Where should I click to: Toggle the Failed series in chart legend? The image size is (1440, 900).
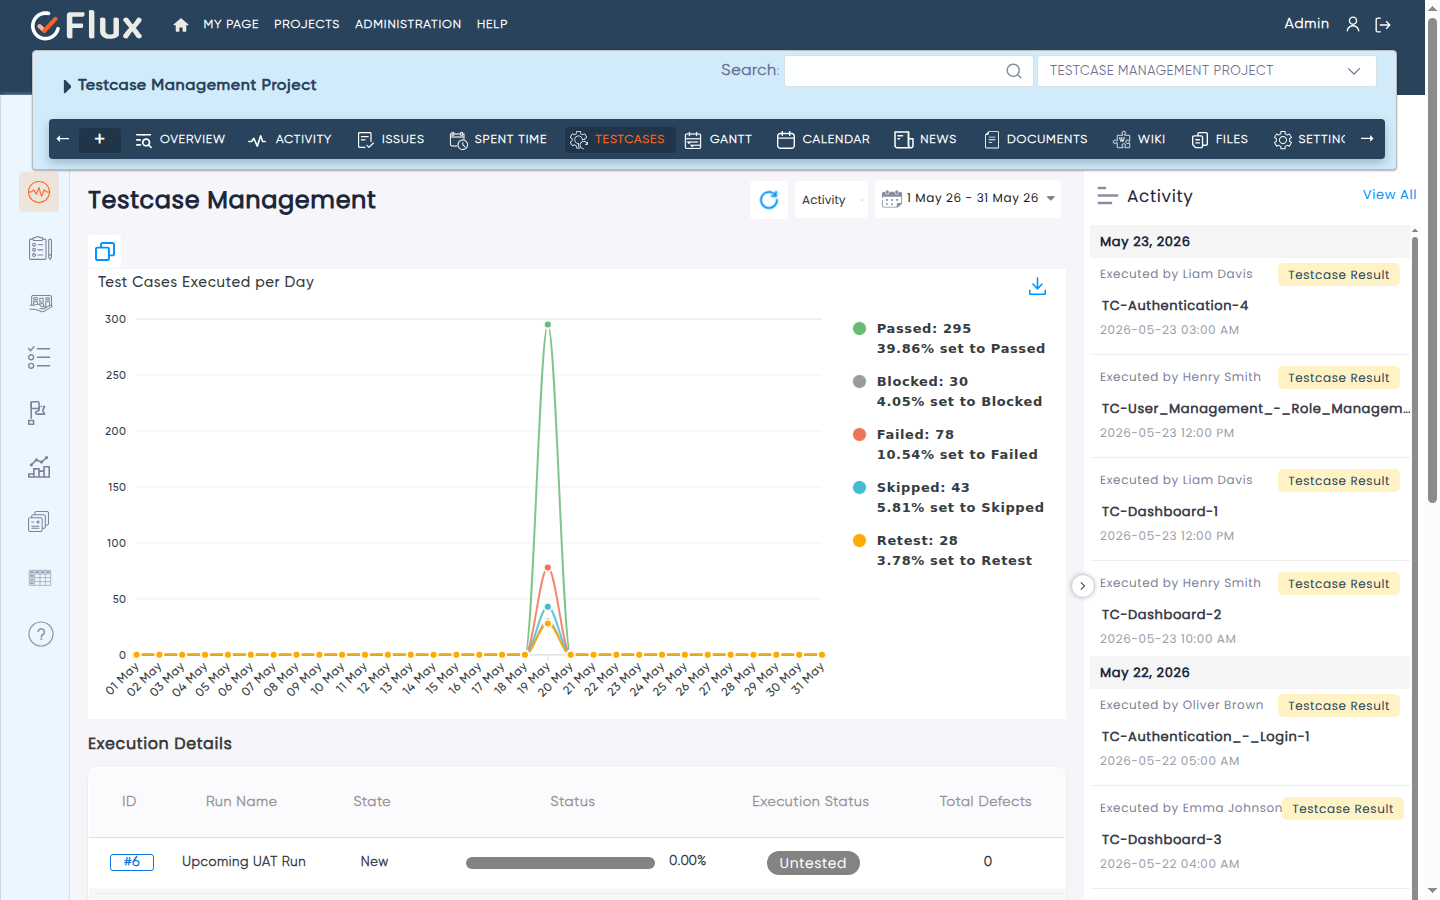tap(945, 444)
